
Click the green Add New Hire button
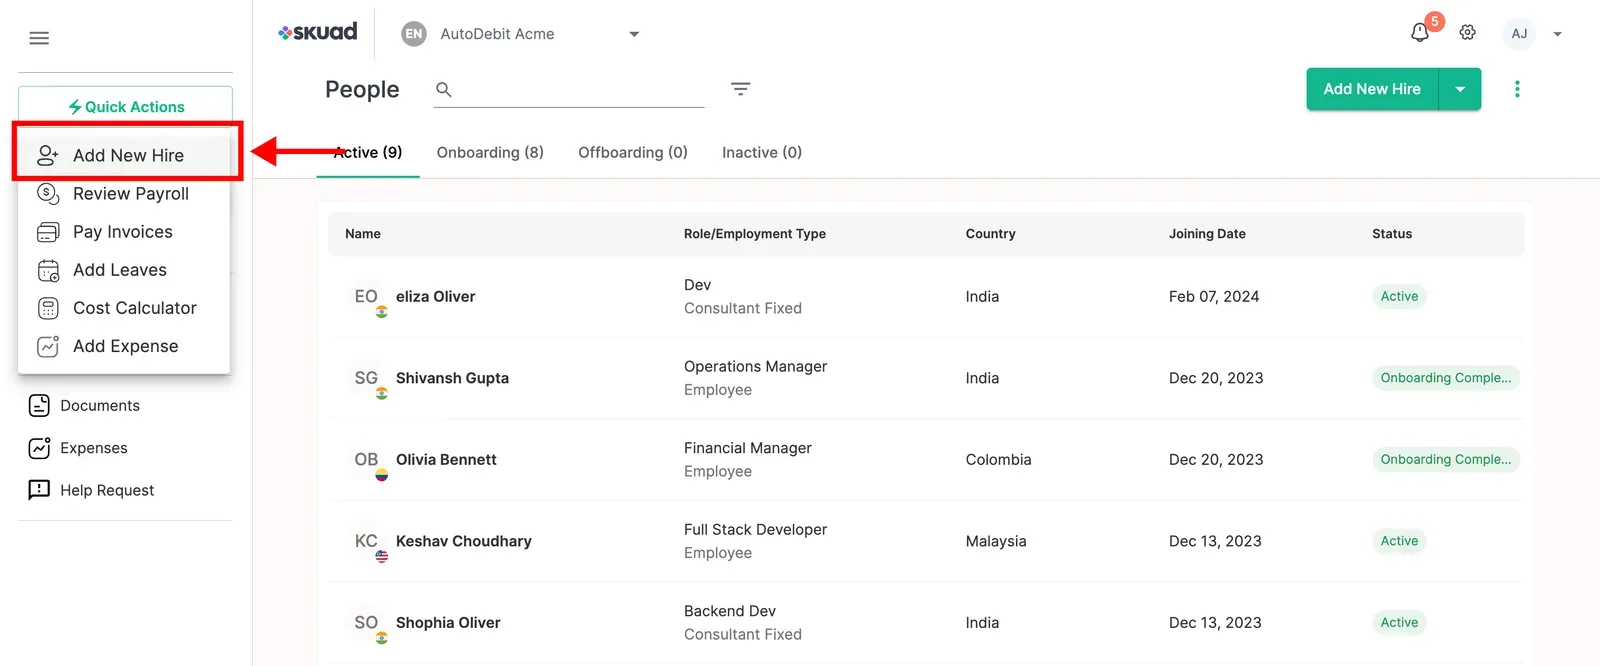[1371, 89]
